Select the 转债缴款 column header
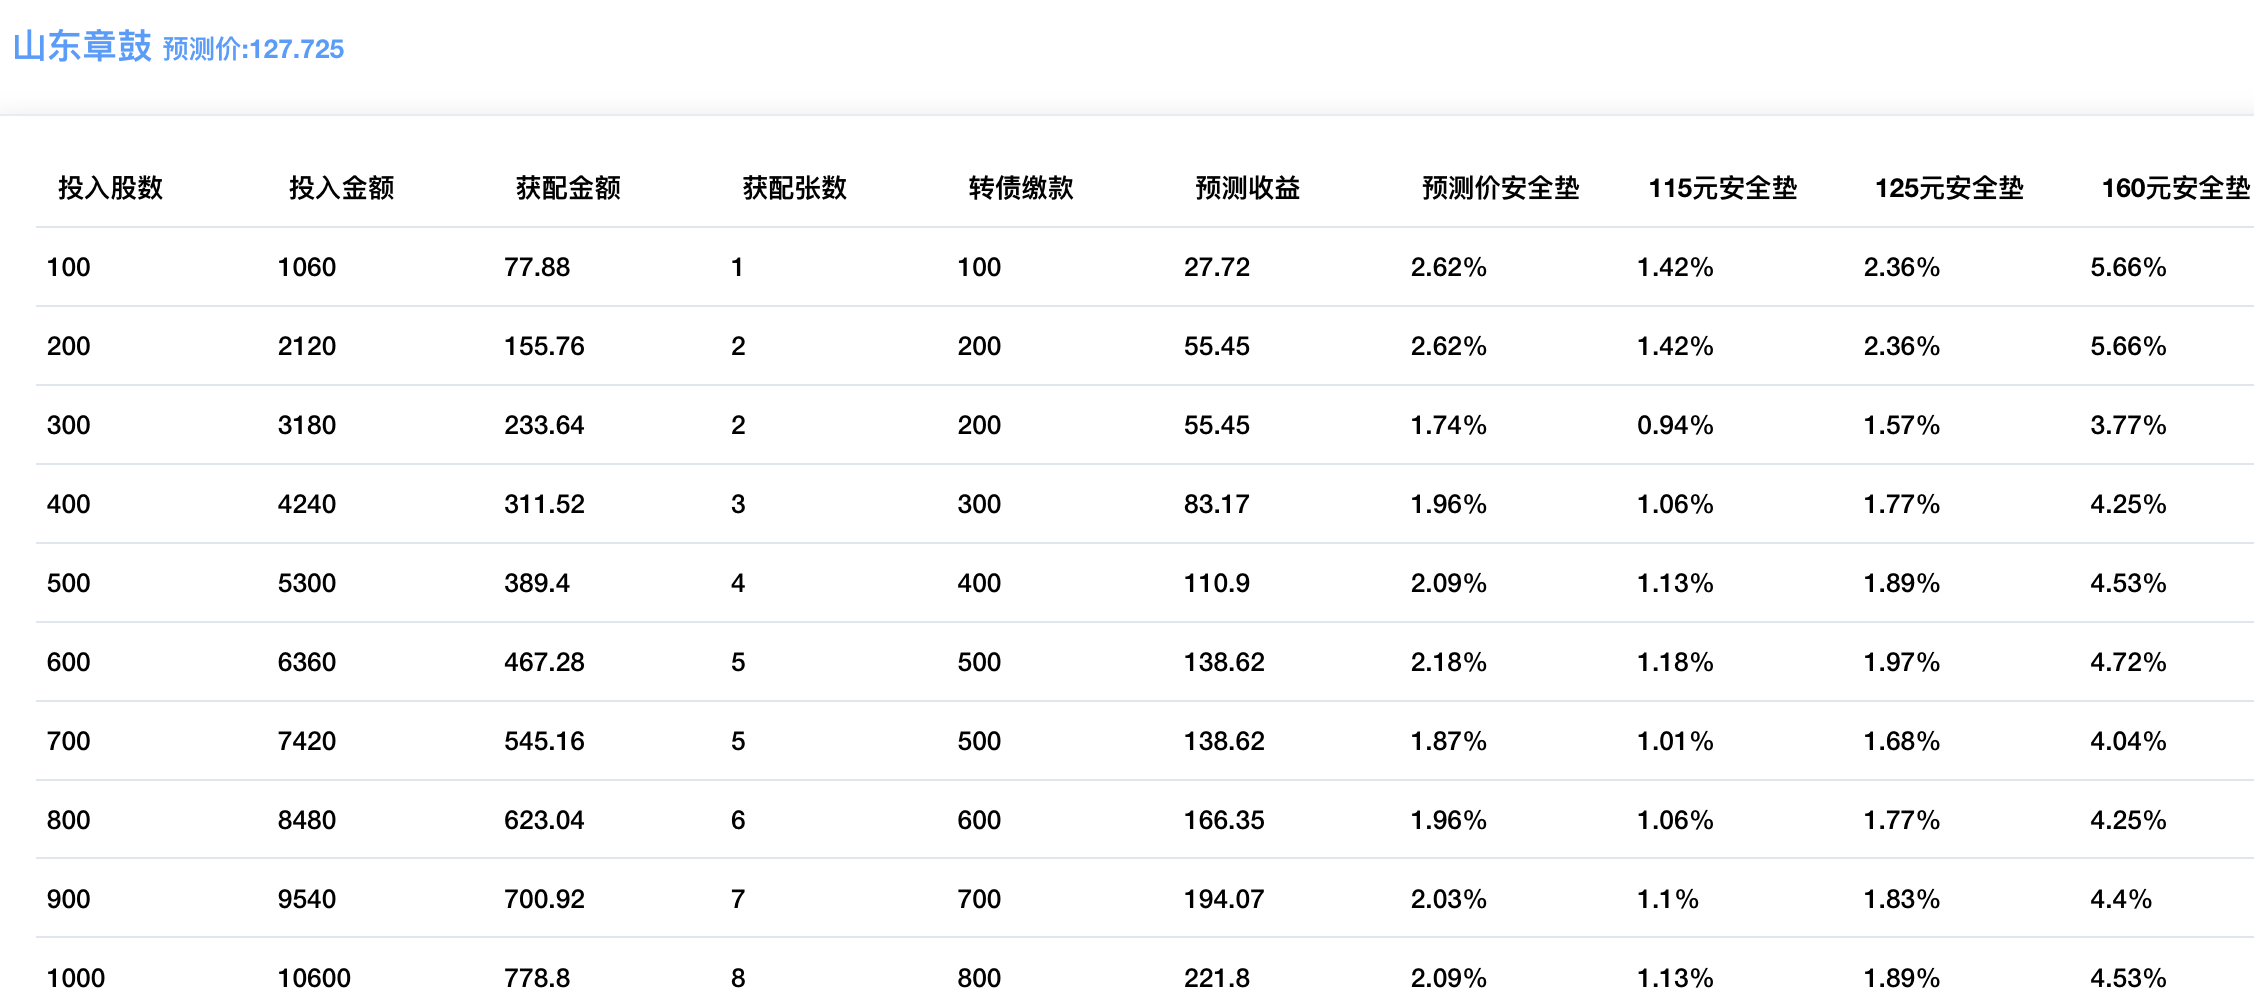The image size is (2254, 1008). (x=1020, y=188)
